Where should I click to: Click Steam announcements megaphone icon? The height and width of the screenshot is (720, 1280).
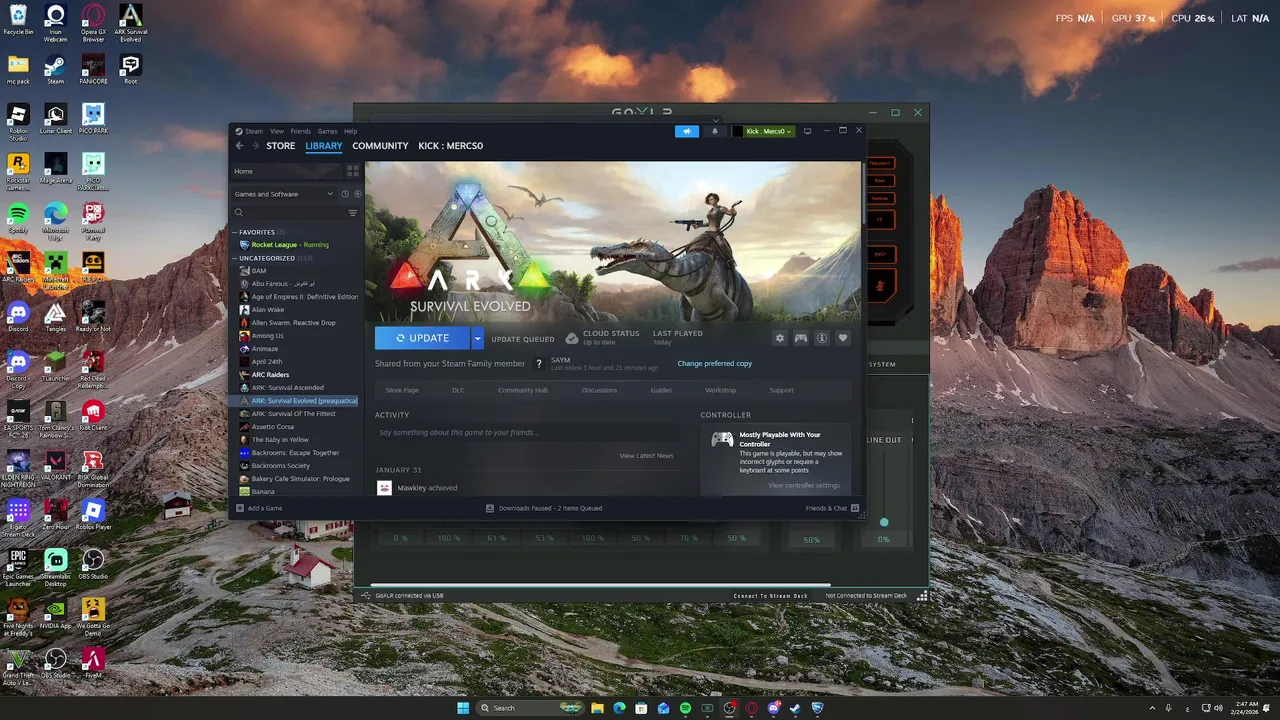(x=687, y=131)
